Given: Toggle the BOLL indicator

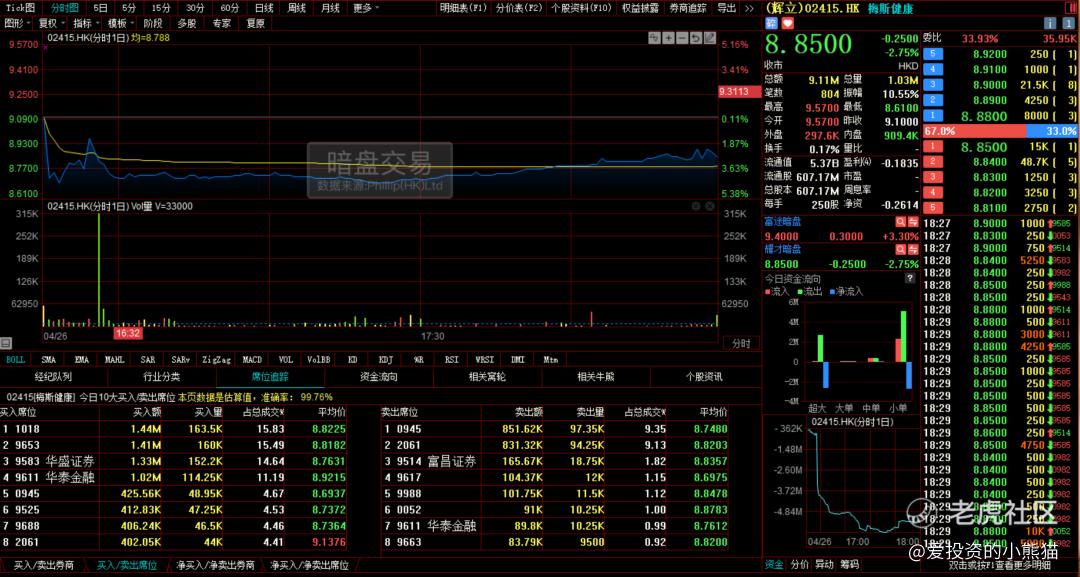Looking at the screenshot, I should coord(15,359).
